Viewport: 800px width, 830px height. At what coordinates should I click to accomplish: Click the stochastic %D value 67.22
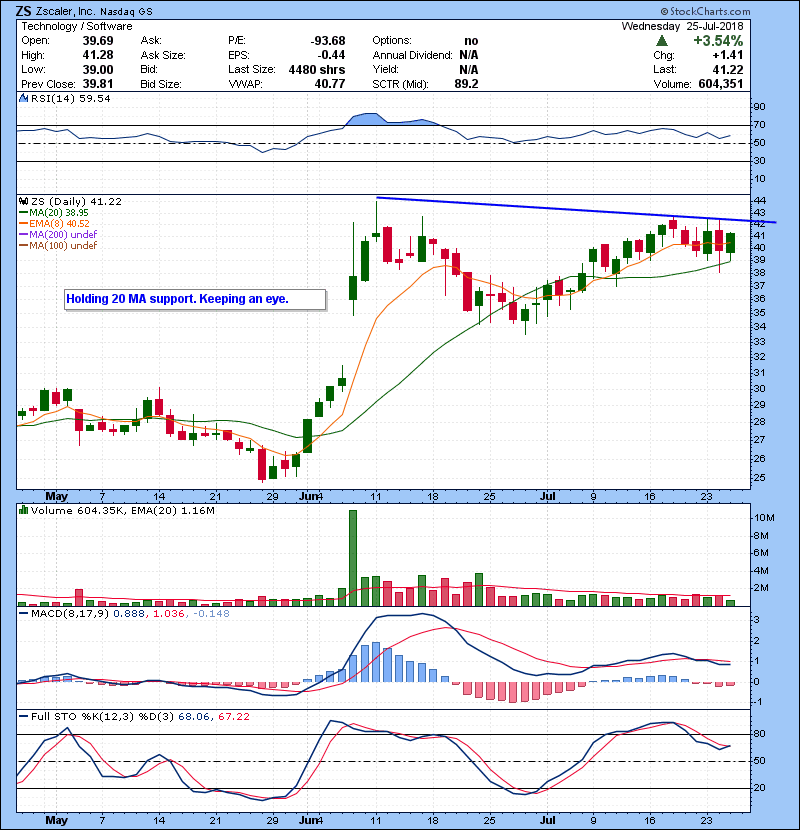(234, 717)
